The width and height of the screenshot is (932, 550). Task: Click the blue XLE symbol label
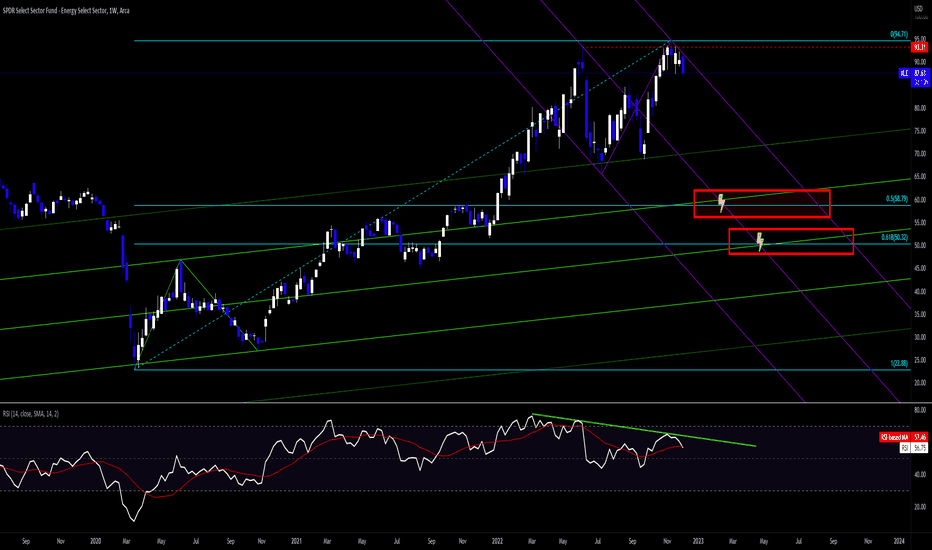click(x=904, y=73)
